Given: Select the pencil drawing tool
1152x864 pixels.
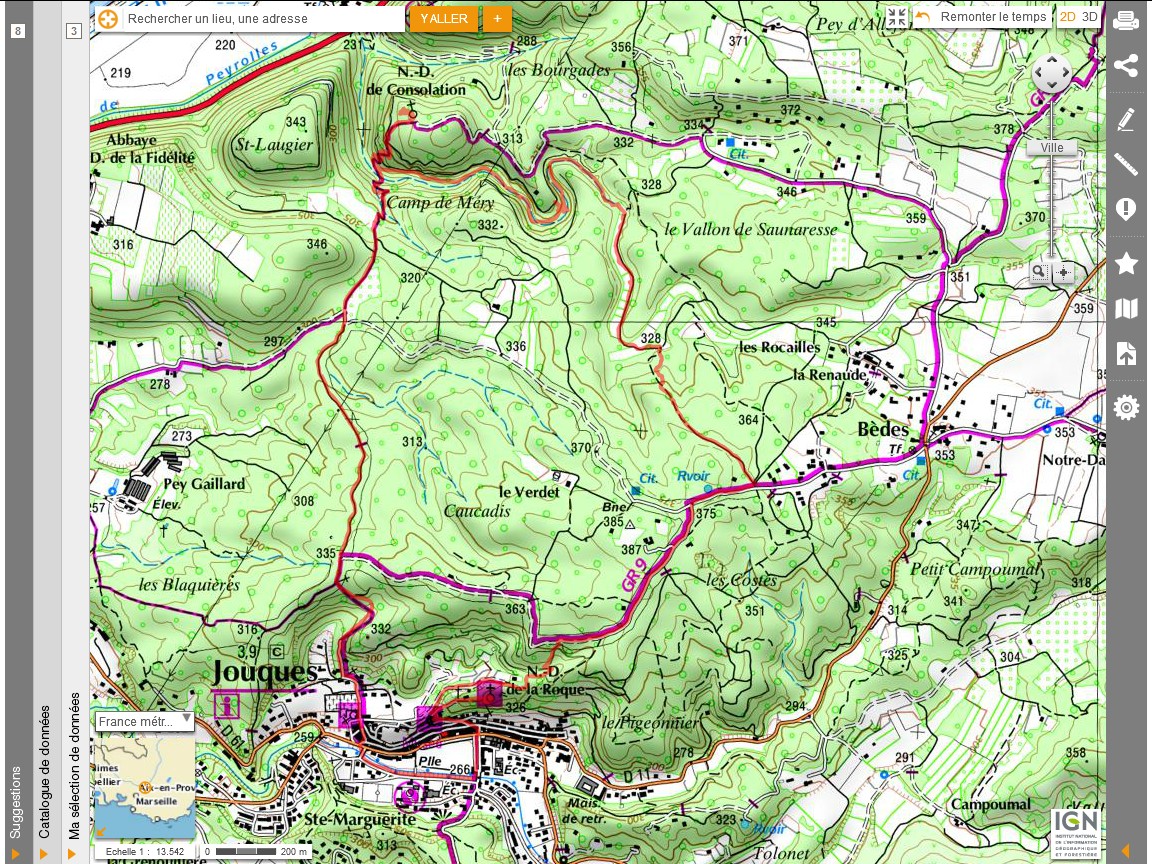Looking at the screenshot, I should pyautogui.click(x=1126, y=119).
